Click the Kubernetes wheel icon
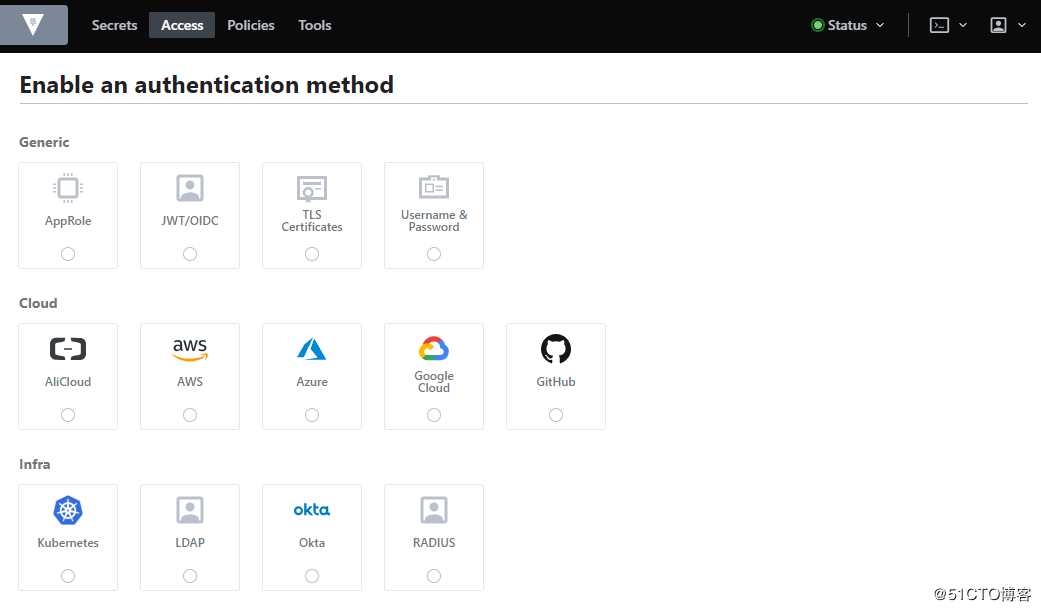This screenshot has height=611, width=1041. [68, 510]
